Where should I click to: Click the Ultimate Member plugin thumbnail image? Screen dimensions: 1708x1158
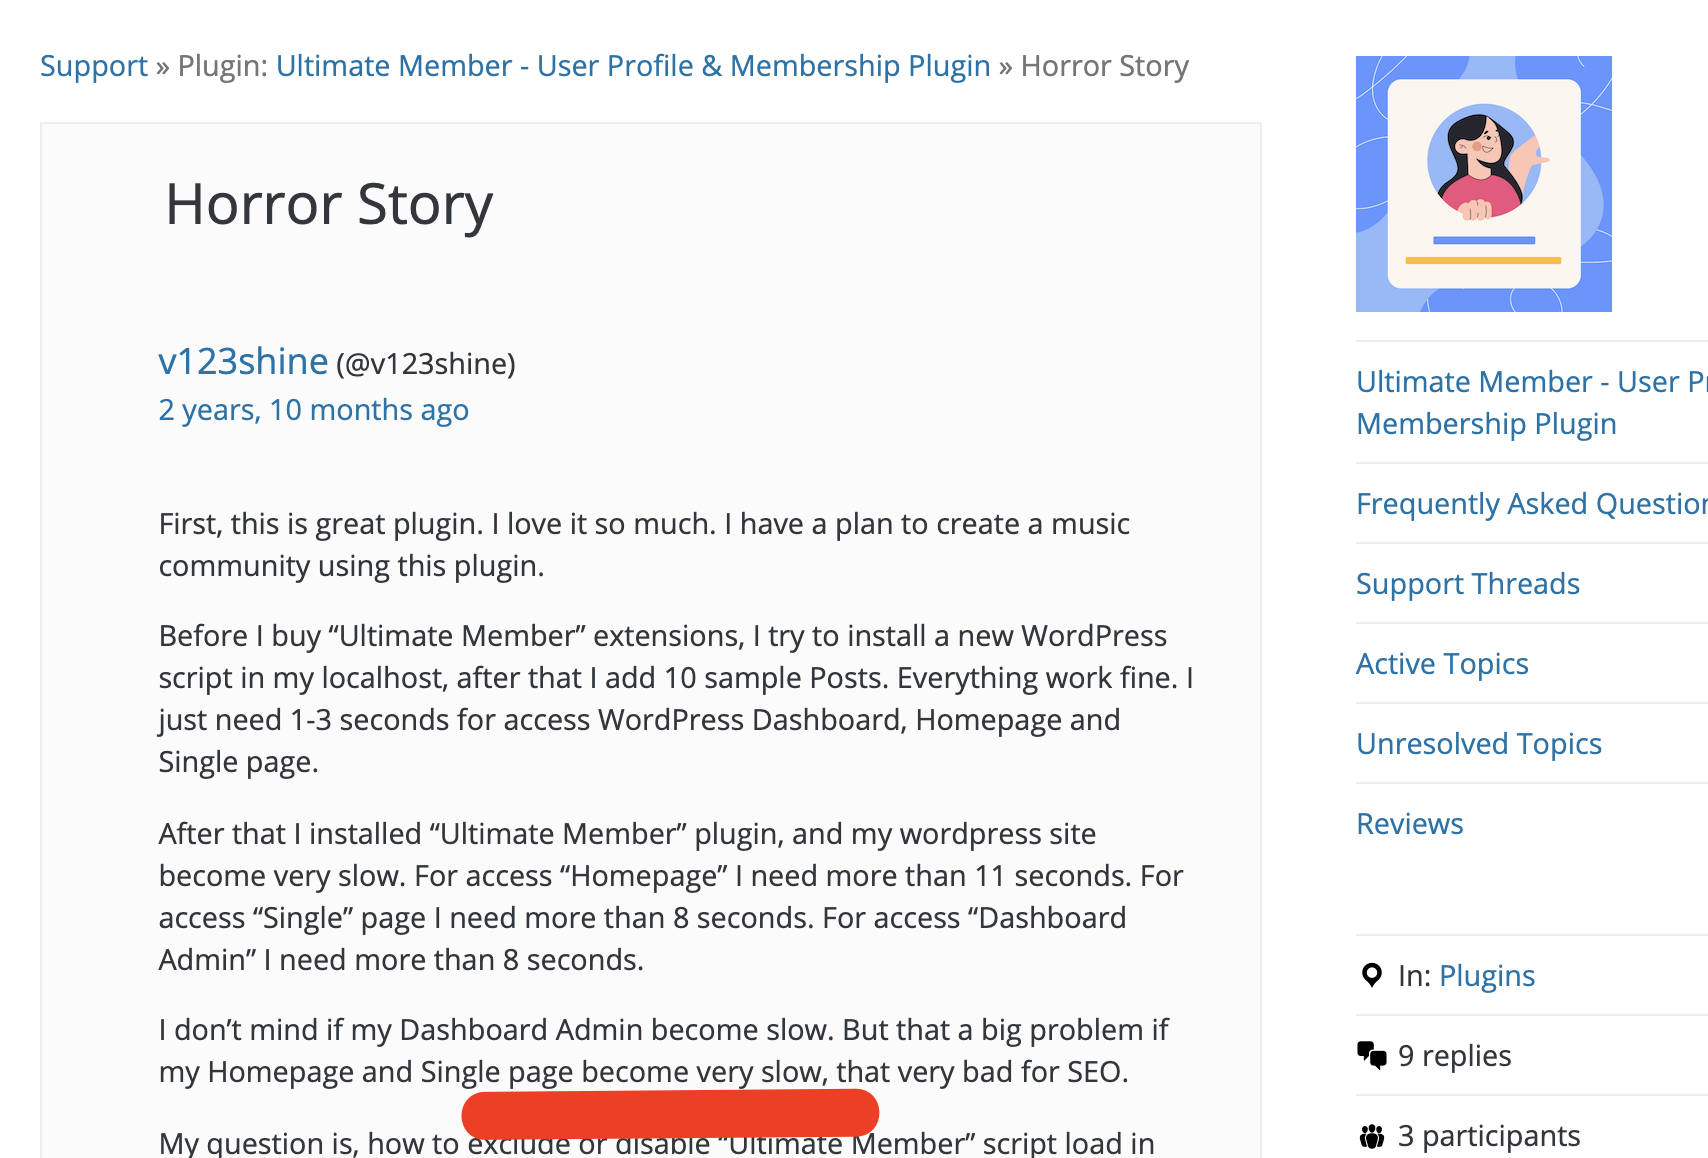click(x=1483, y=184)
